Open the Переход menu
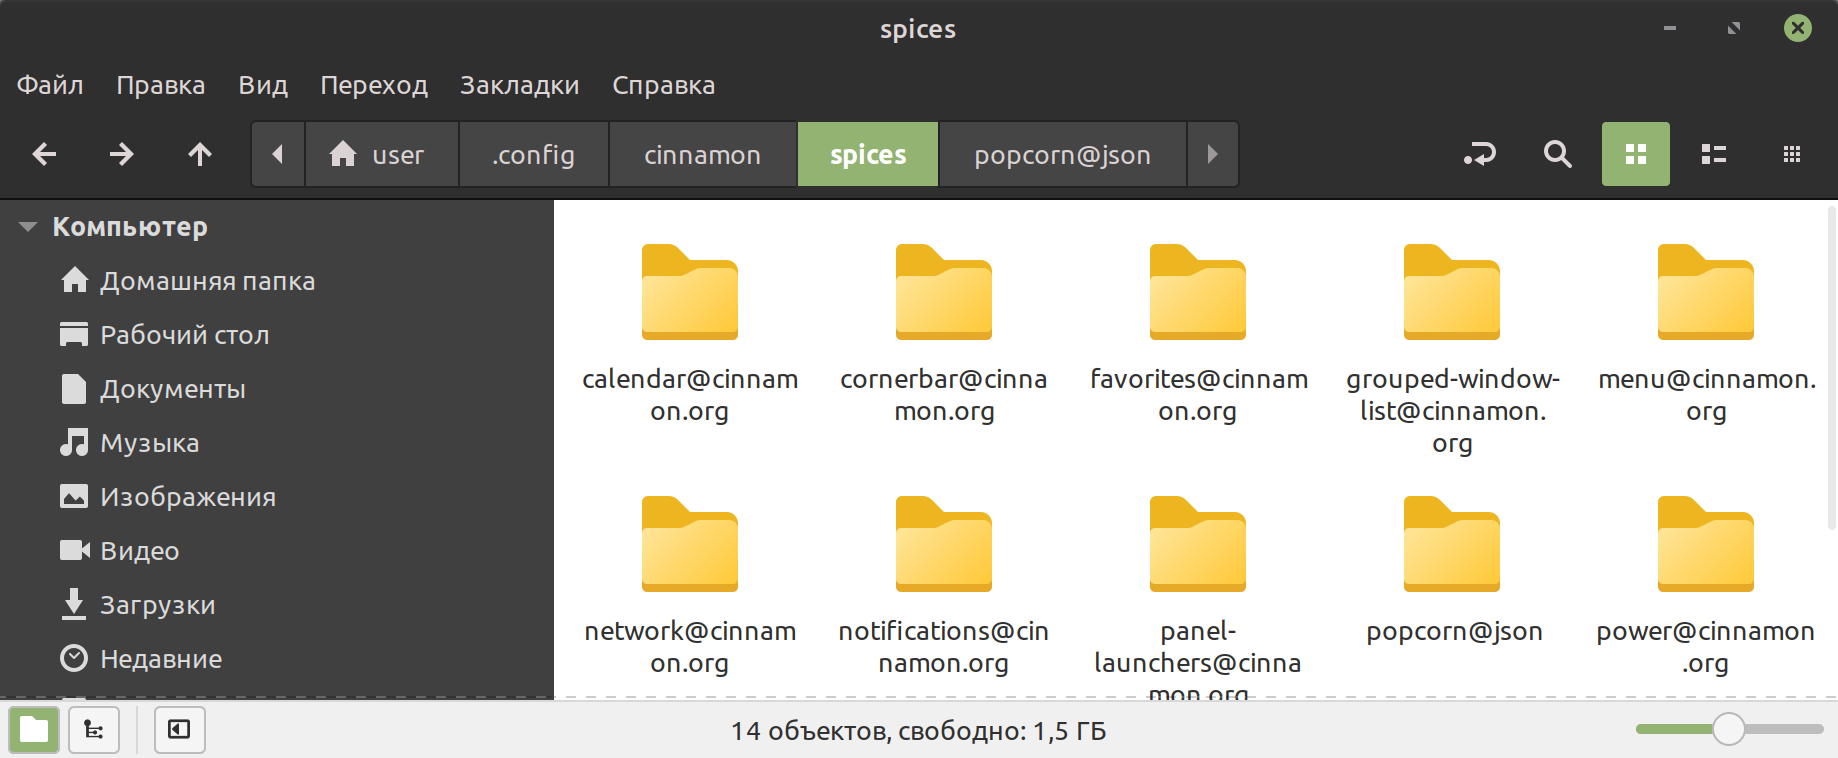The height and width of the screenshot is (758, 1838). (374, 85)
